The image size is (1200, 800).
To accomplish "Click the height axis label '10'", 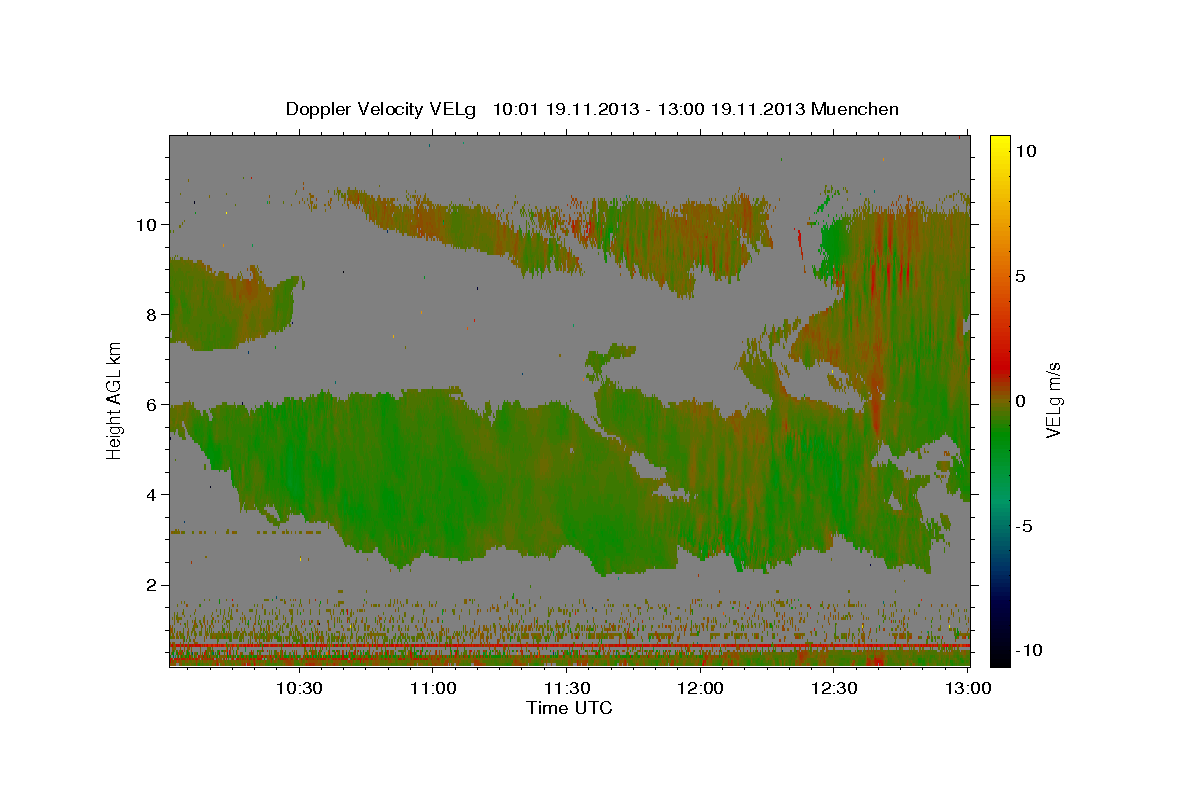I will pyautogui.click(x=146, y=224).
